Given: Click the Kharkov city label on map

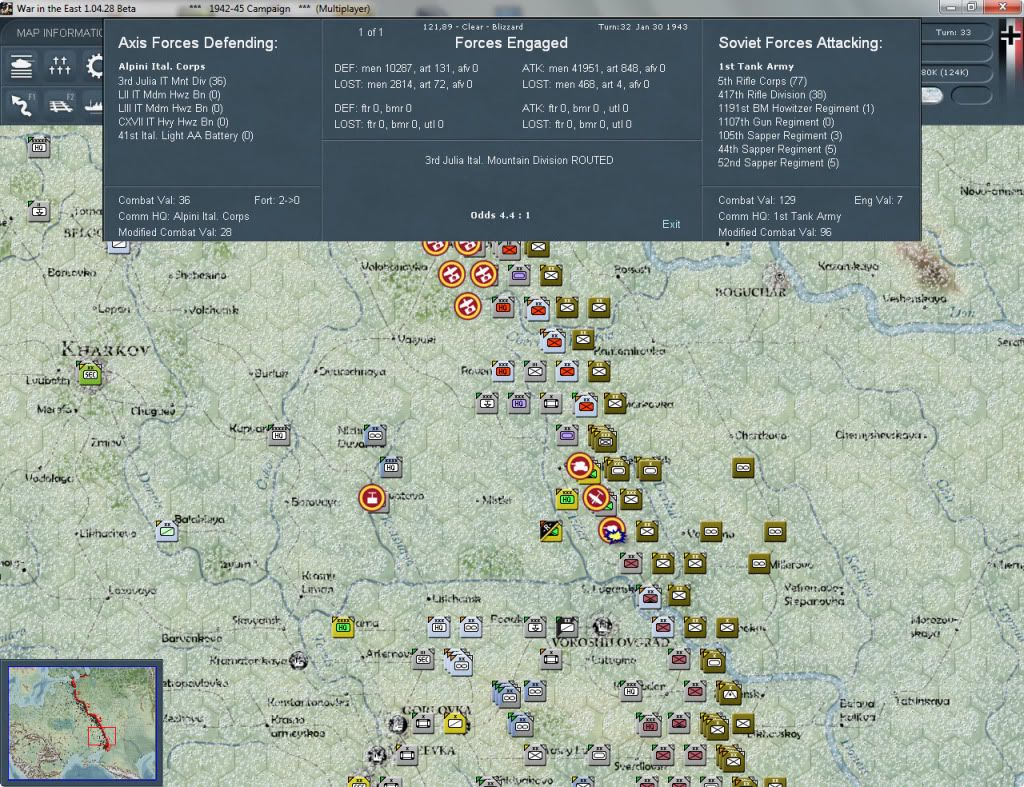Looking at the screenshot, I should [x=106, y=350].
